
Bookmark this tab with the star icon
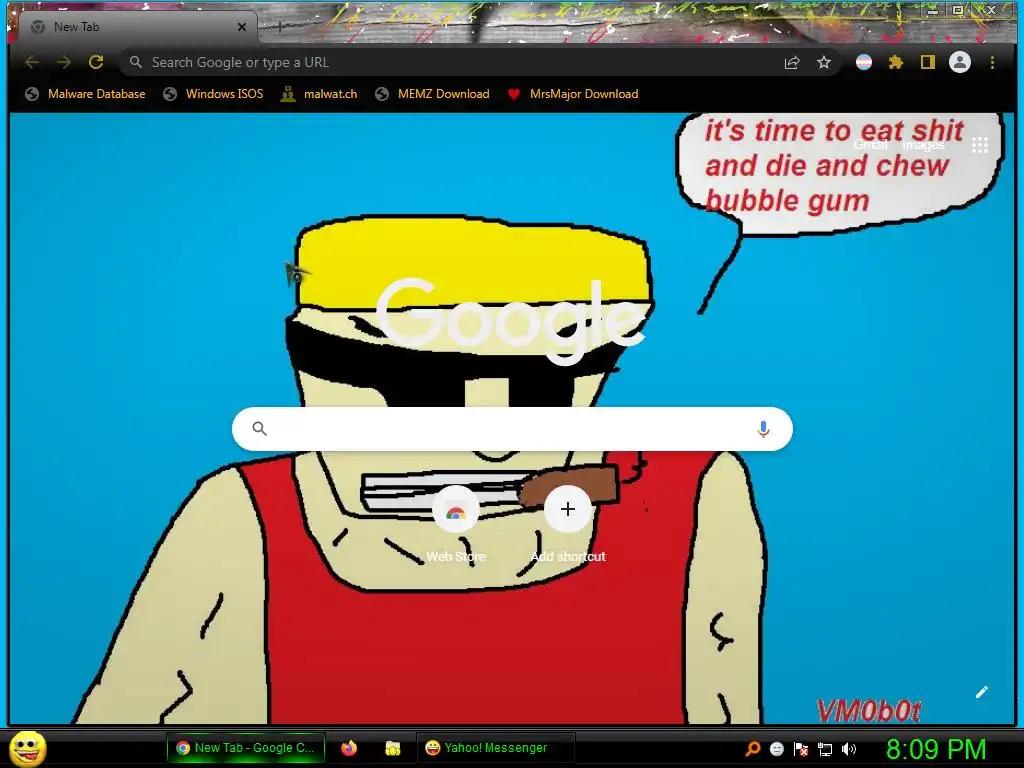point(824,62)
